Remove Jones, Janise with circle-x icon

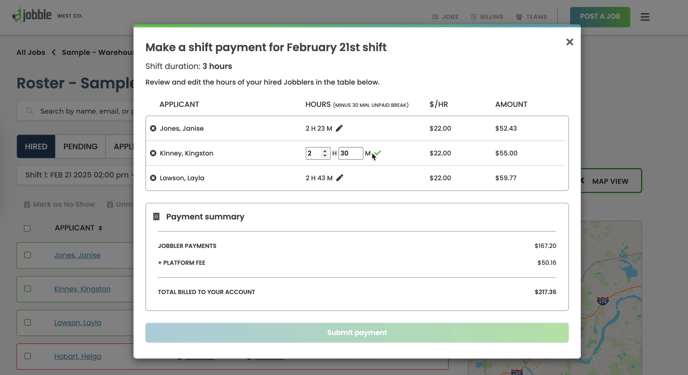click(x=153, y=128)
